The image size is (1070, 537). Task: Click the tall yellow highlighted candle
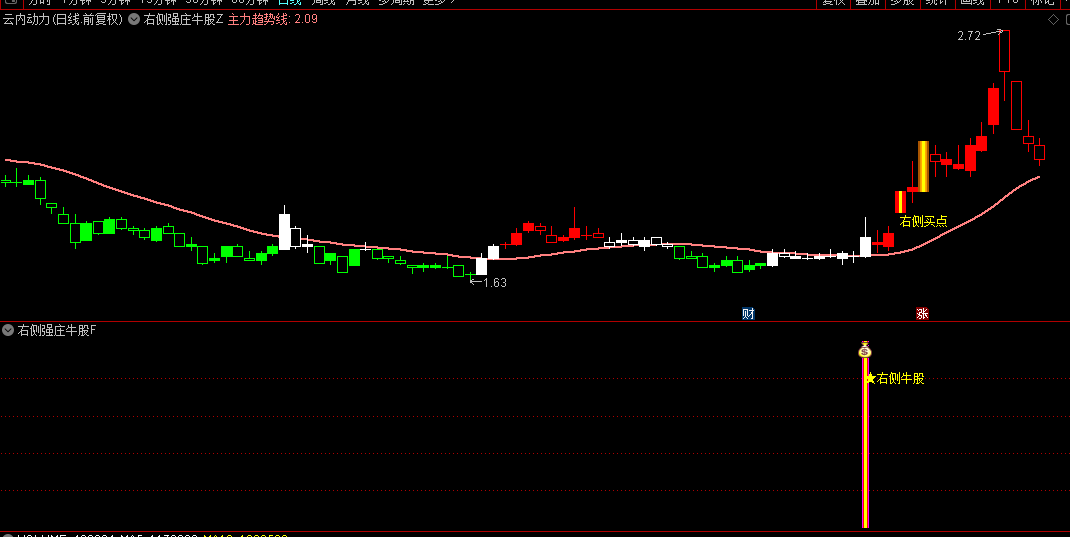(x=923, y=166)
